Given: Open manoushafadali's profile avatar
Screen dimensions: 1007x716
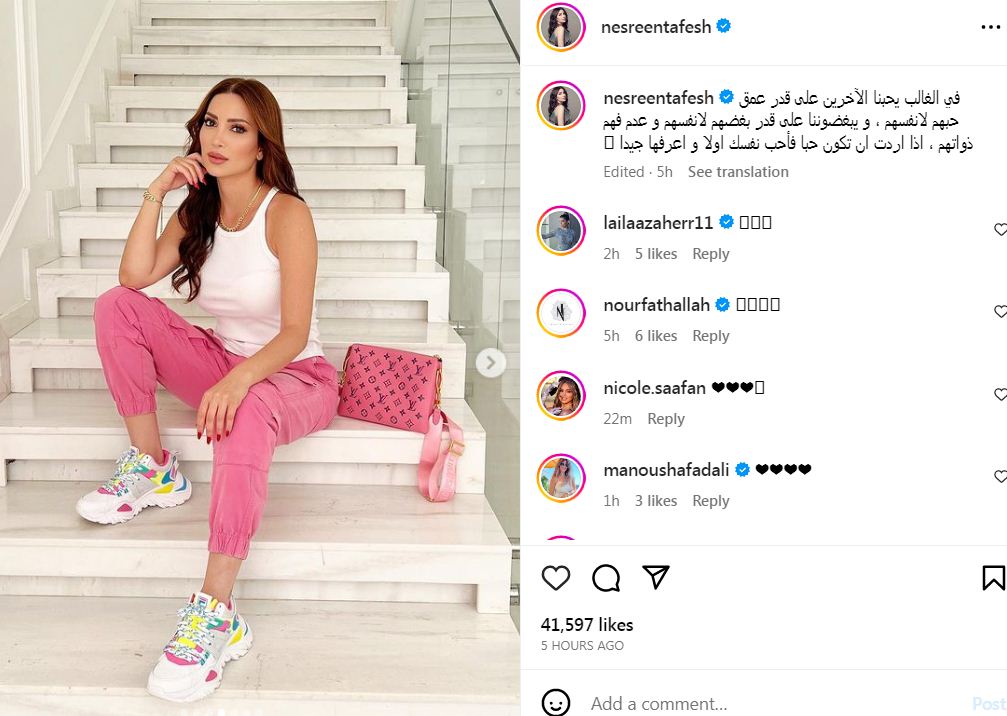Looking at the screenshot, I should 561,478.
